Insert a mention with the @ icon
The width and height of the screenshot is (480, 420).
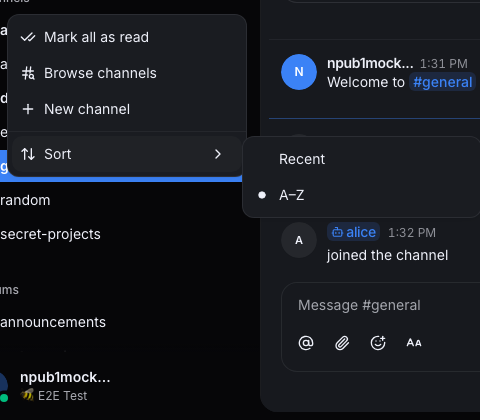pyautogui.click(x=306, y=343)
